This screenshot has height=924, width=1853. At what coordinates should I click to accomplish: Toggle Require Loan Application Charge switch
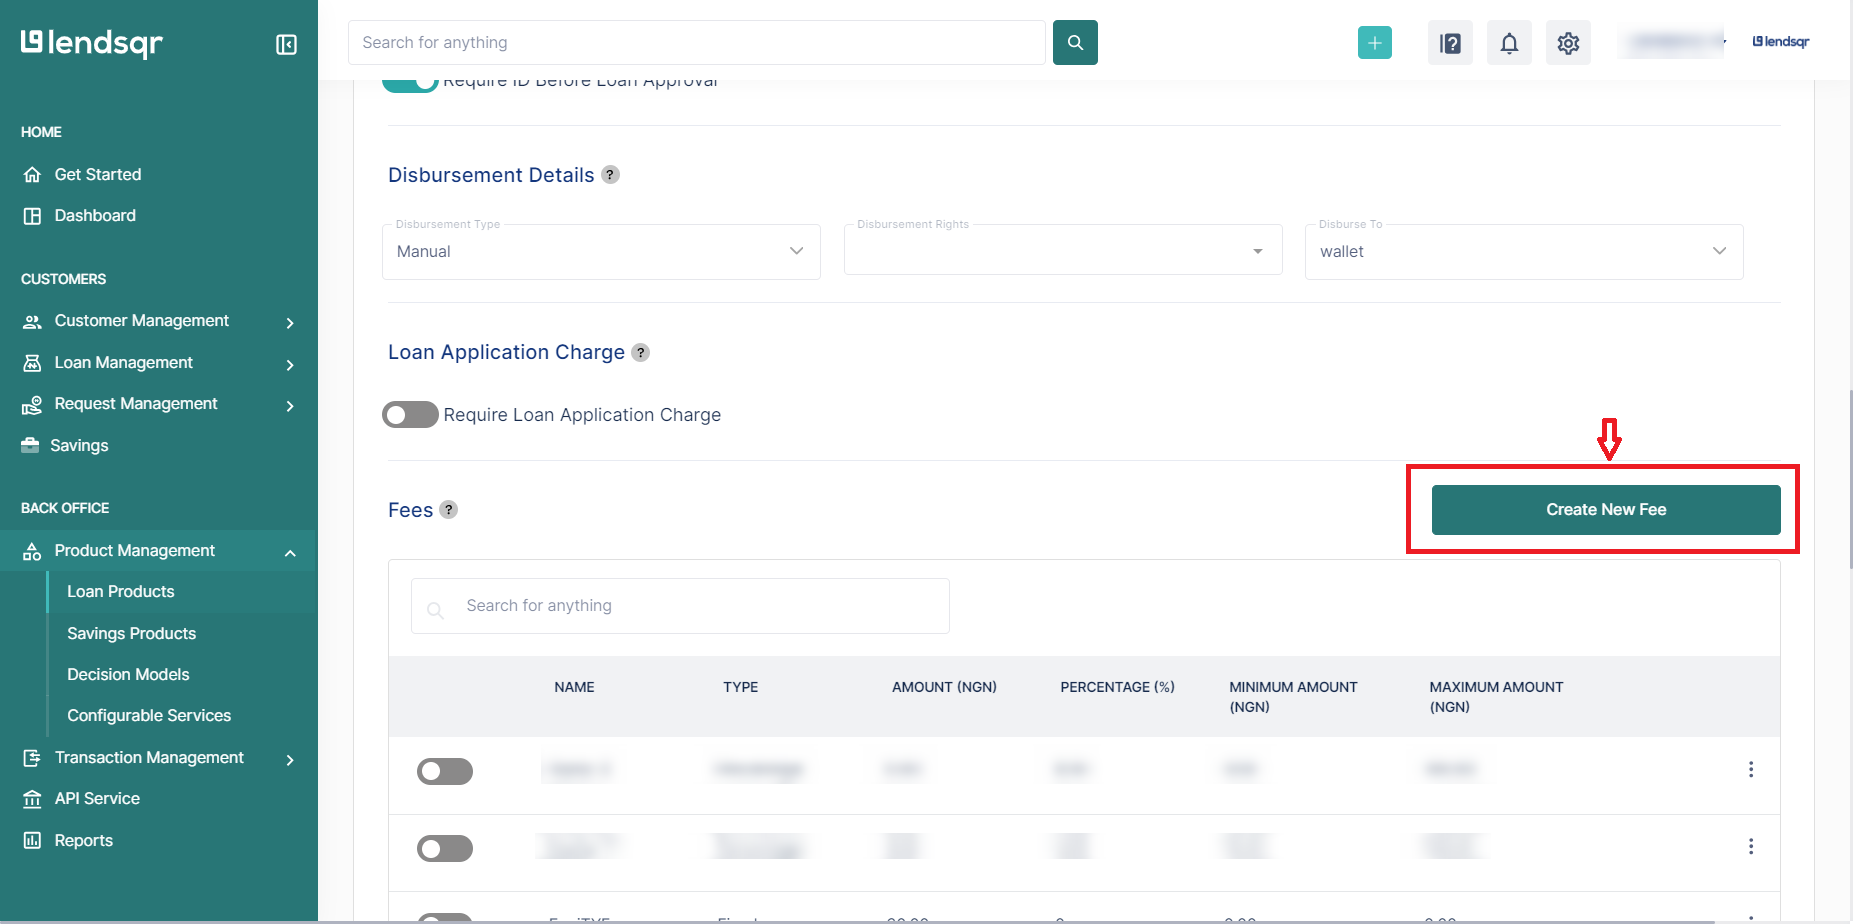coord(410,414)
